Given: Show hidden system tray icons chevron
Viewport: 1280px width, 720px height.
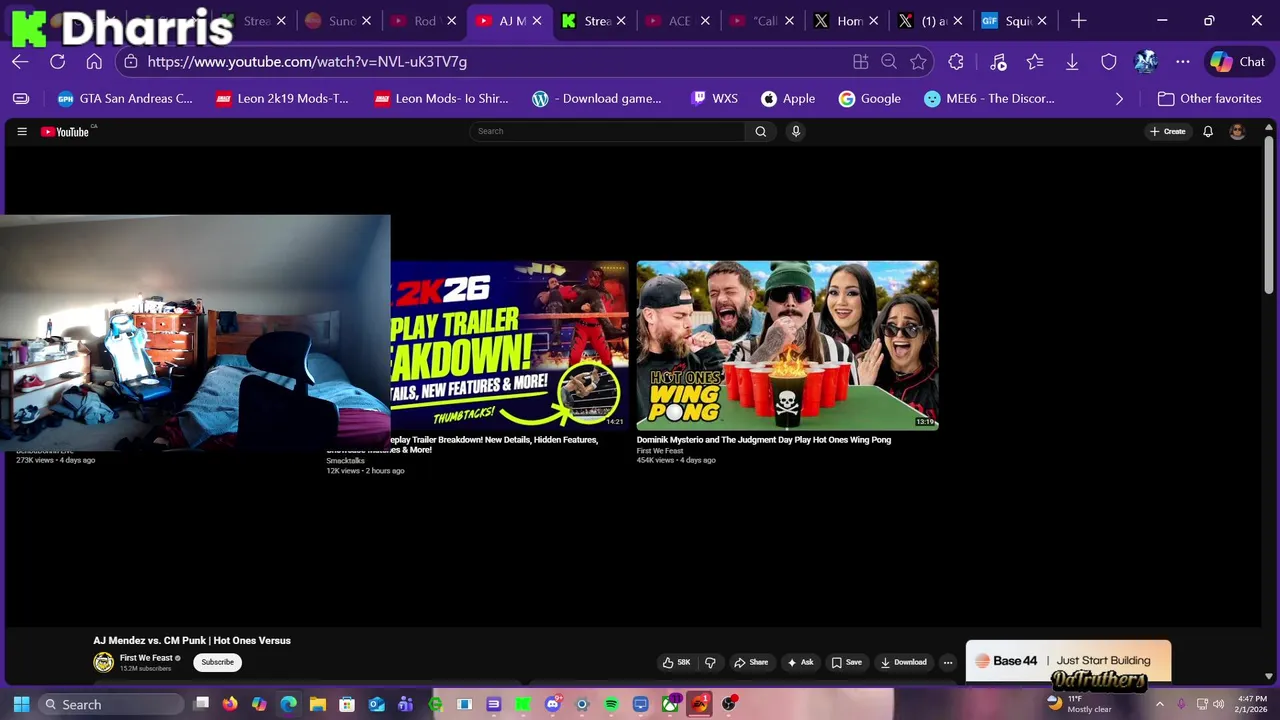Looking at the screenshot, I should point(1159,704).
